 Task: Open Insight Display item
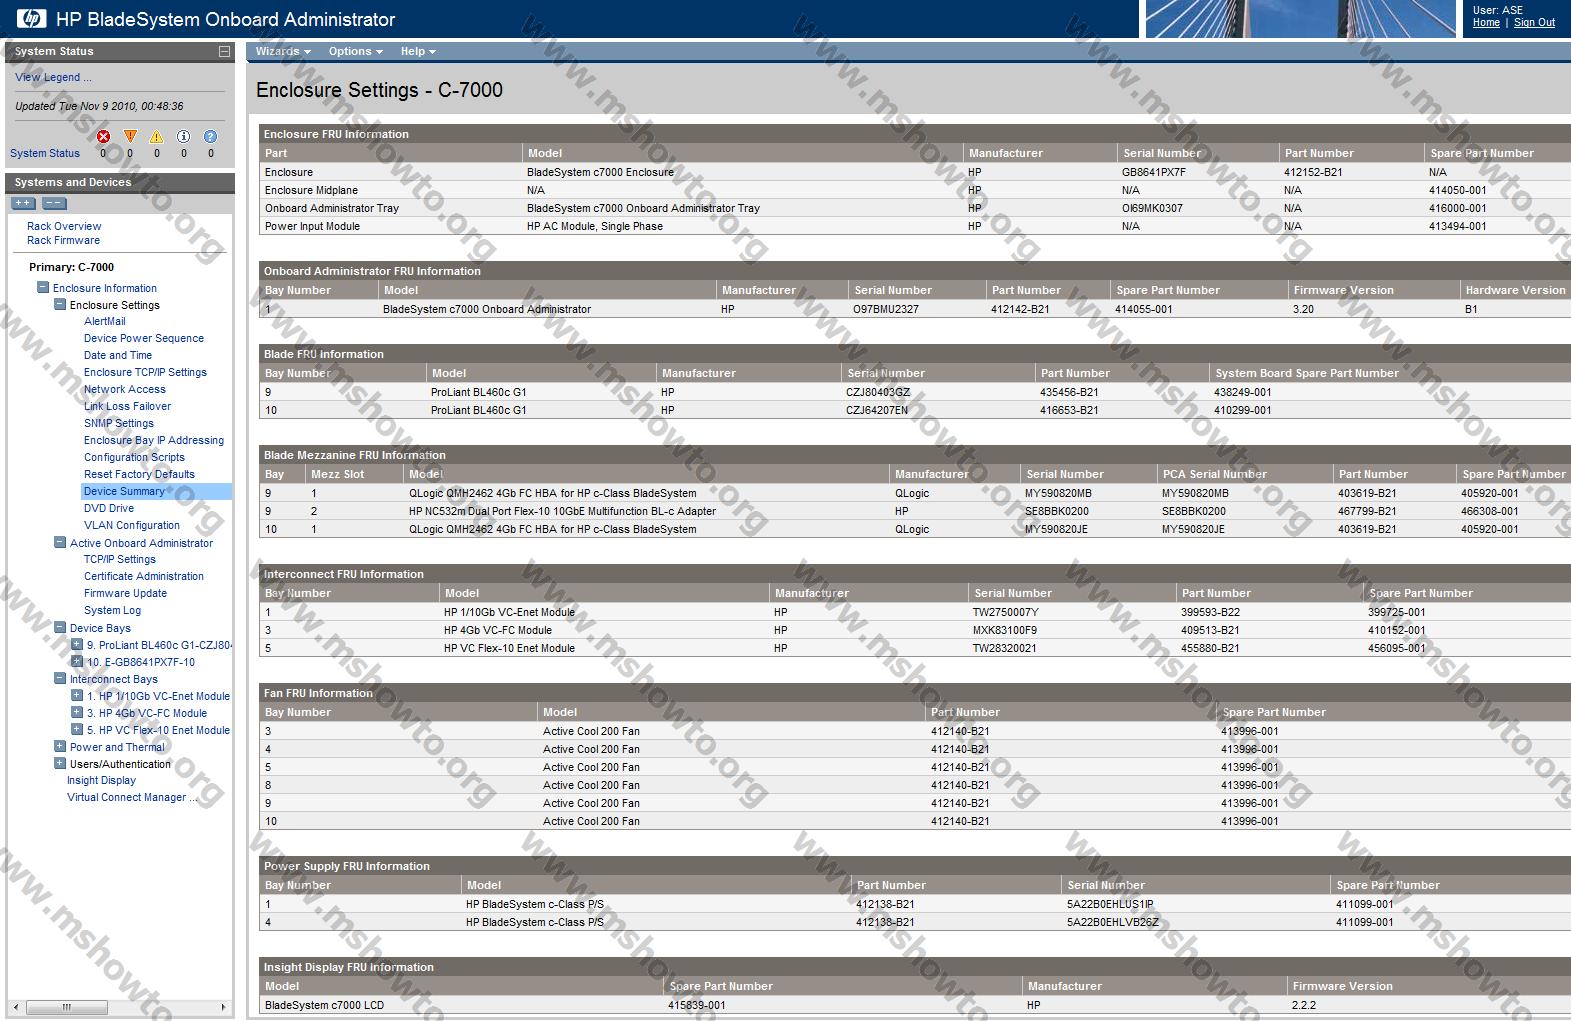101,780
